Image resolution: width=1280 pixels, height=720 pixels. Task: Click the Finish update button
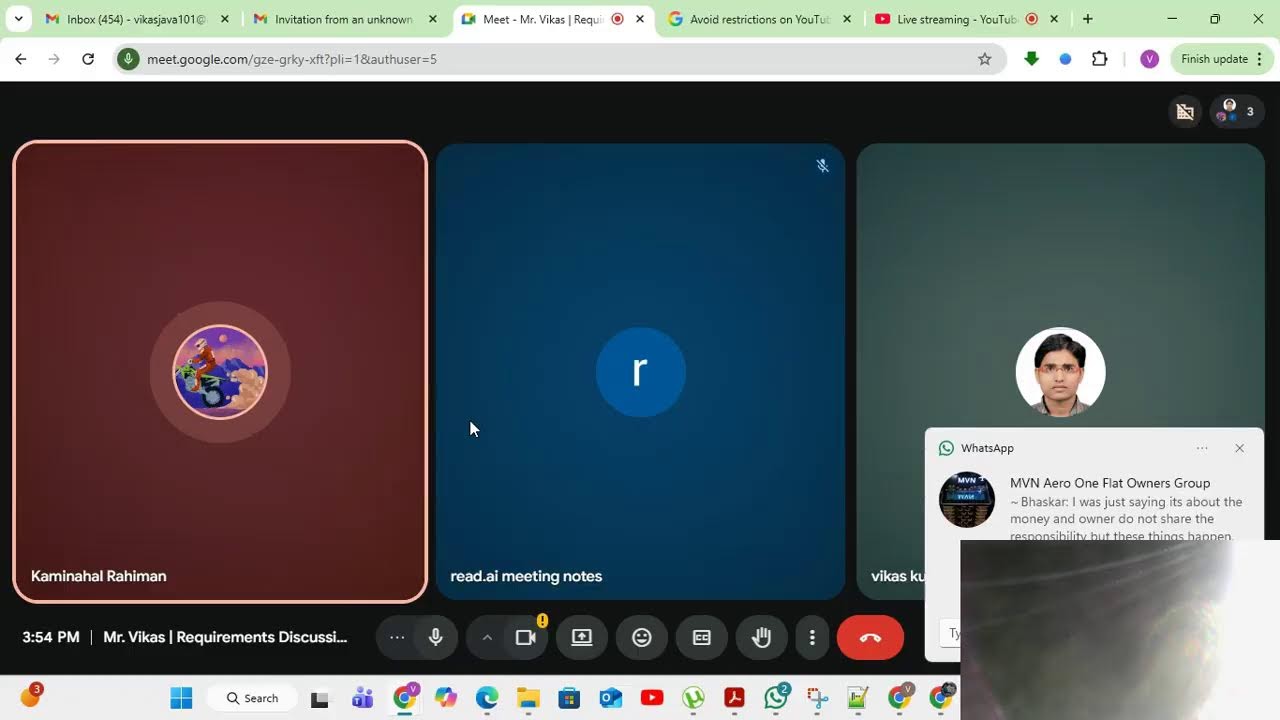(1221, 59)
